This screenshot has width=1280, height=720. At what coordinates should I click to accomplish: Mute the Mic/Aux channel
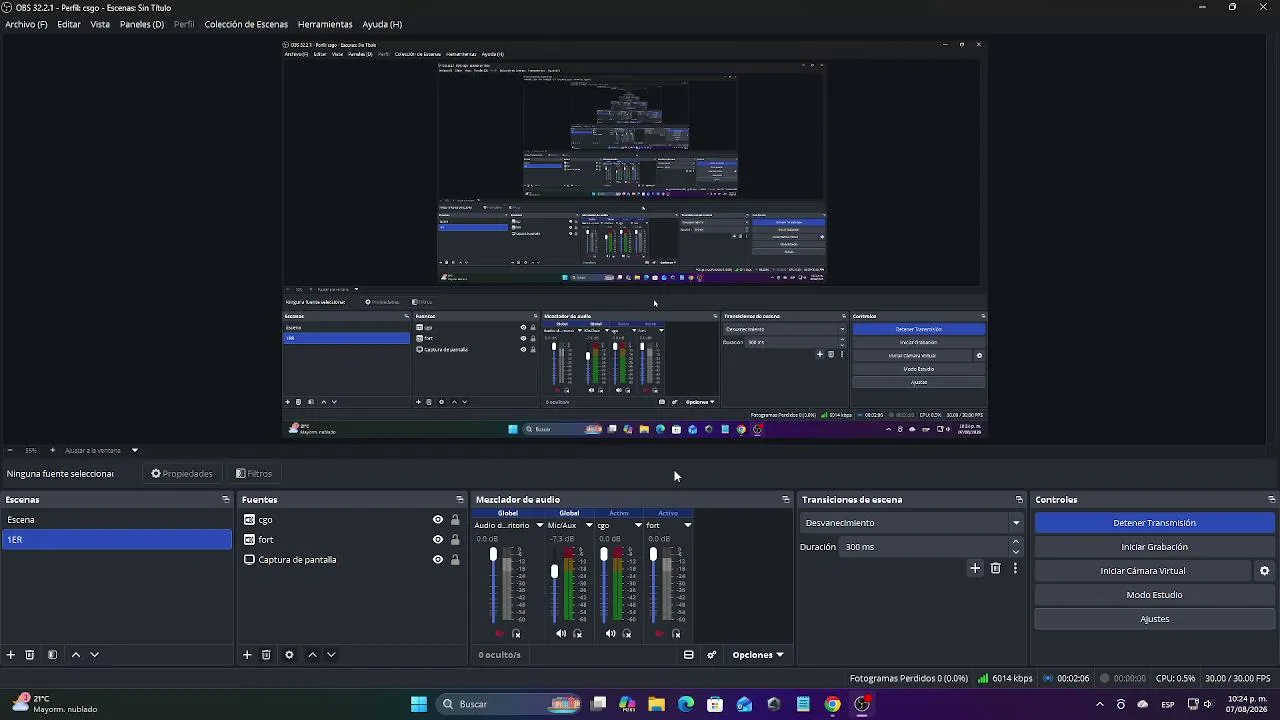(560, 634)
